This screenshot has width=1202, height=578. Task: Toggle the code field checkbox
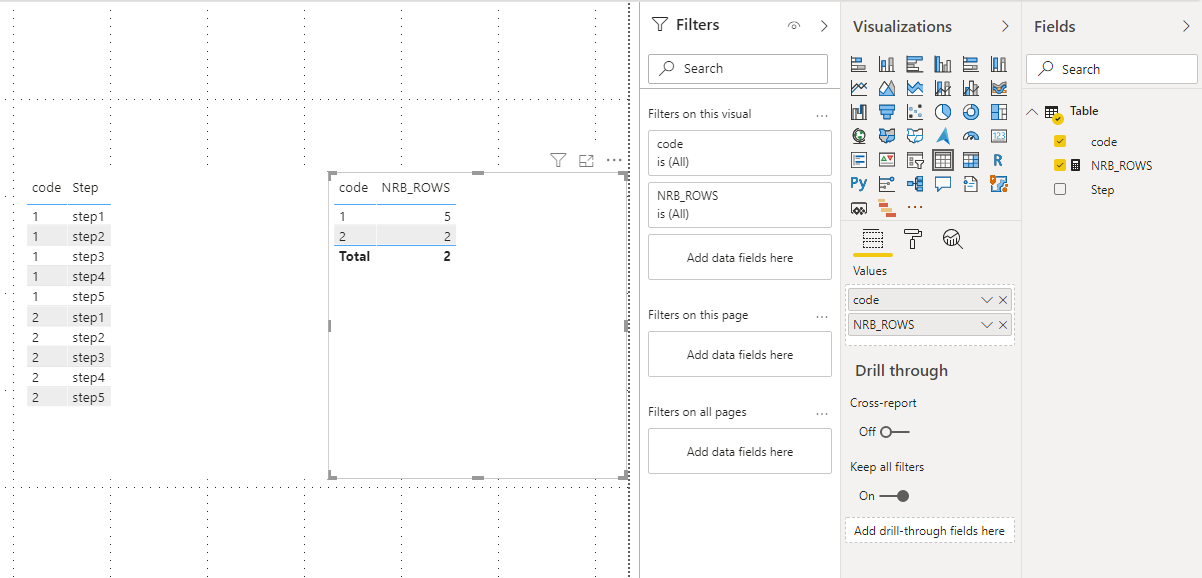pyautogui.click(x=1060, y=142)
